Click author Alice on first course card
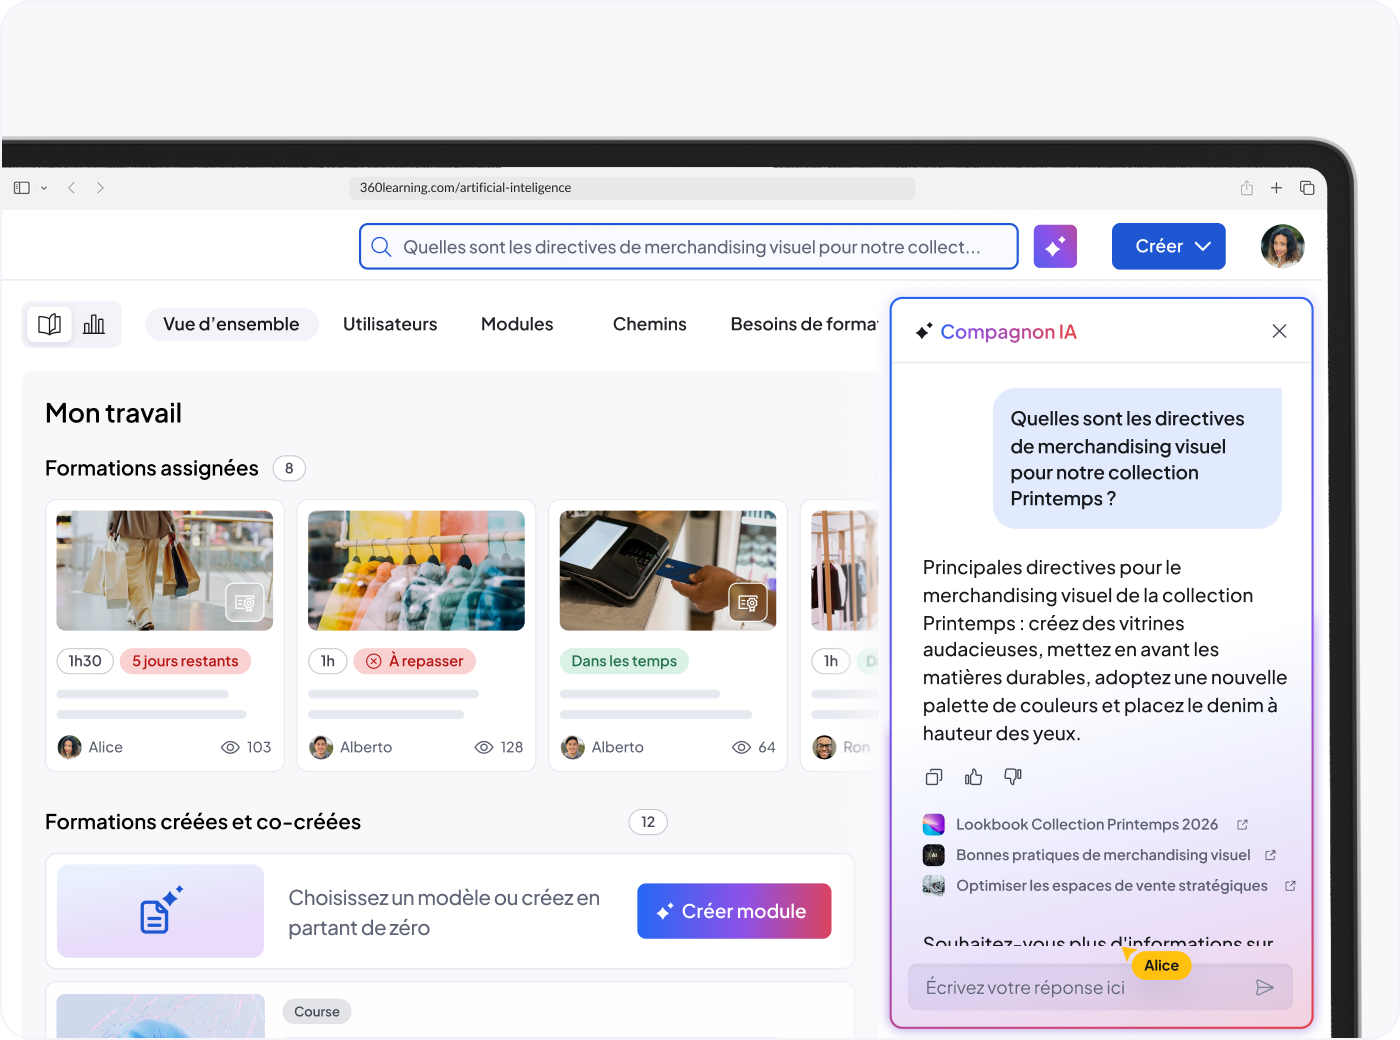This screenshot has height=1040, width=1400. [91, 747]
